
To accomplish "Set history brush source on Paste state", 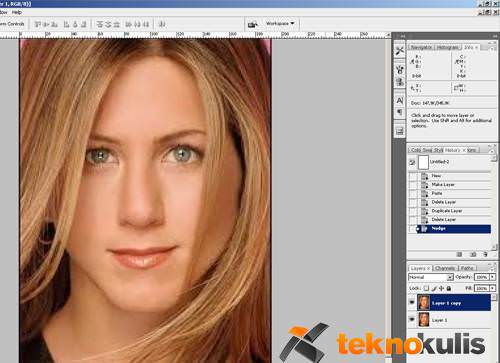I will point(413,193).
